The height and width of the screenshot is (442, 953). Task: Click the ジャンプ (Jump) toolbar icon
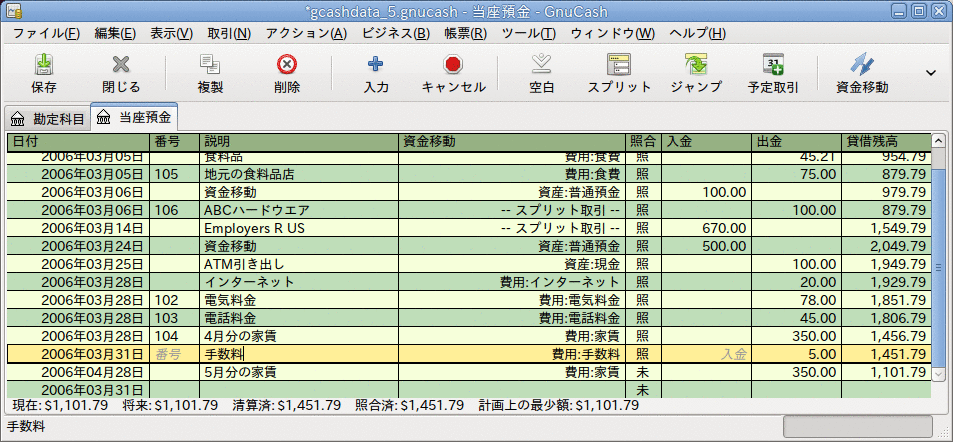[696, 64]
